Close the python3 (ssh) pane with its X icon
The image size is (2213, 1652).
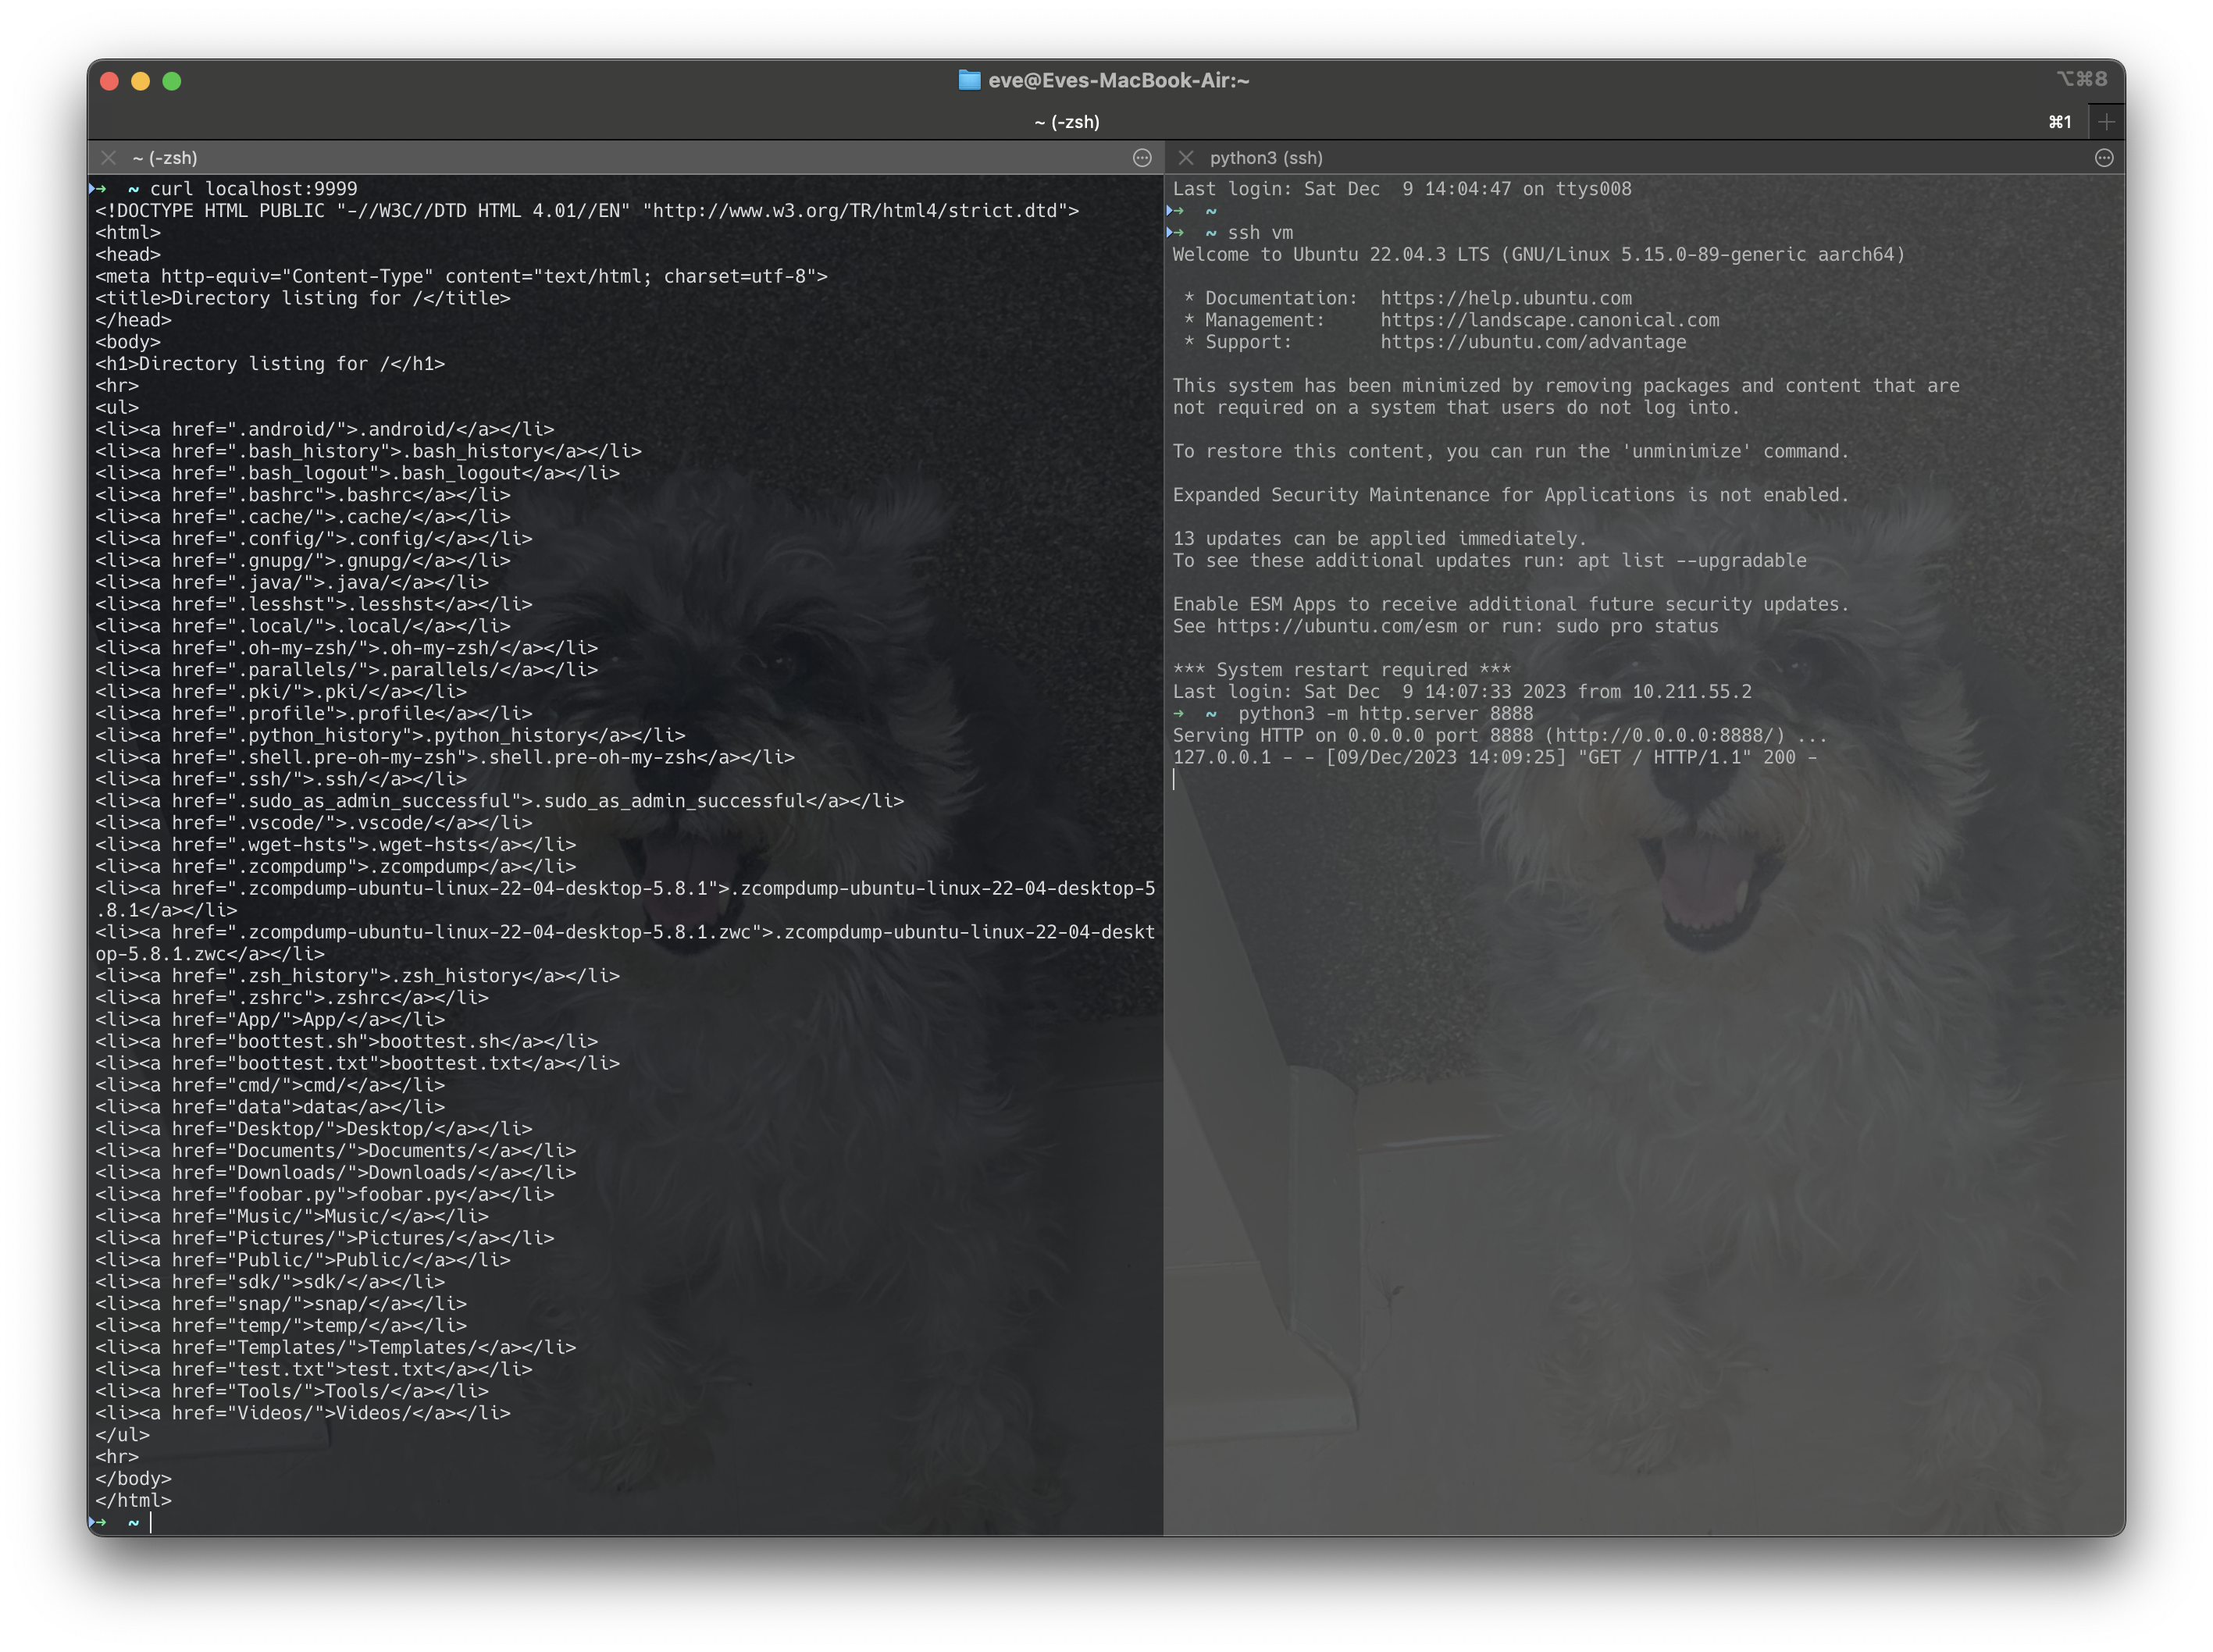1186,158
